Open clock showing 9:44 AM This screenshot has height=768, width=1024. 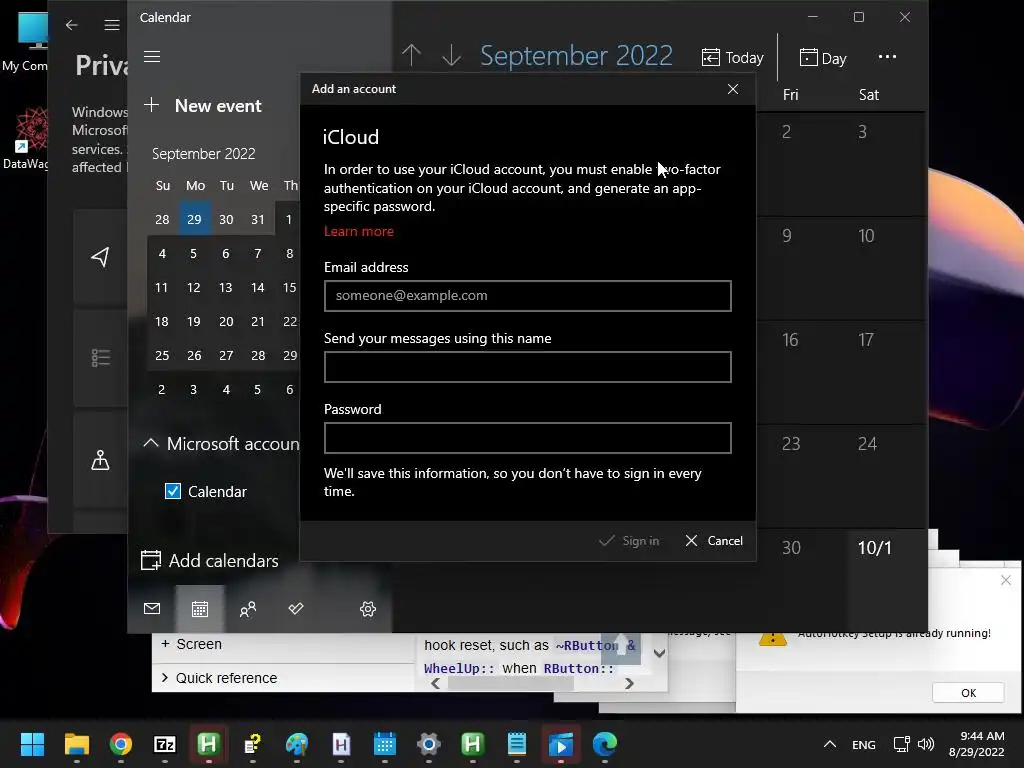tap(976, 744)
